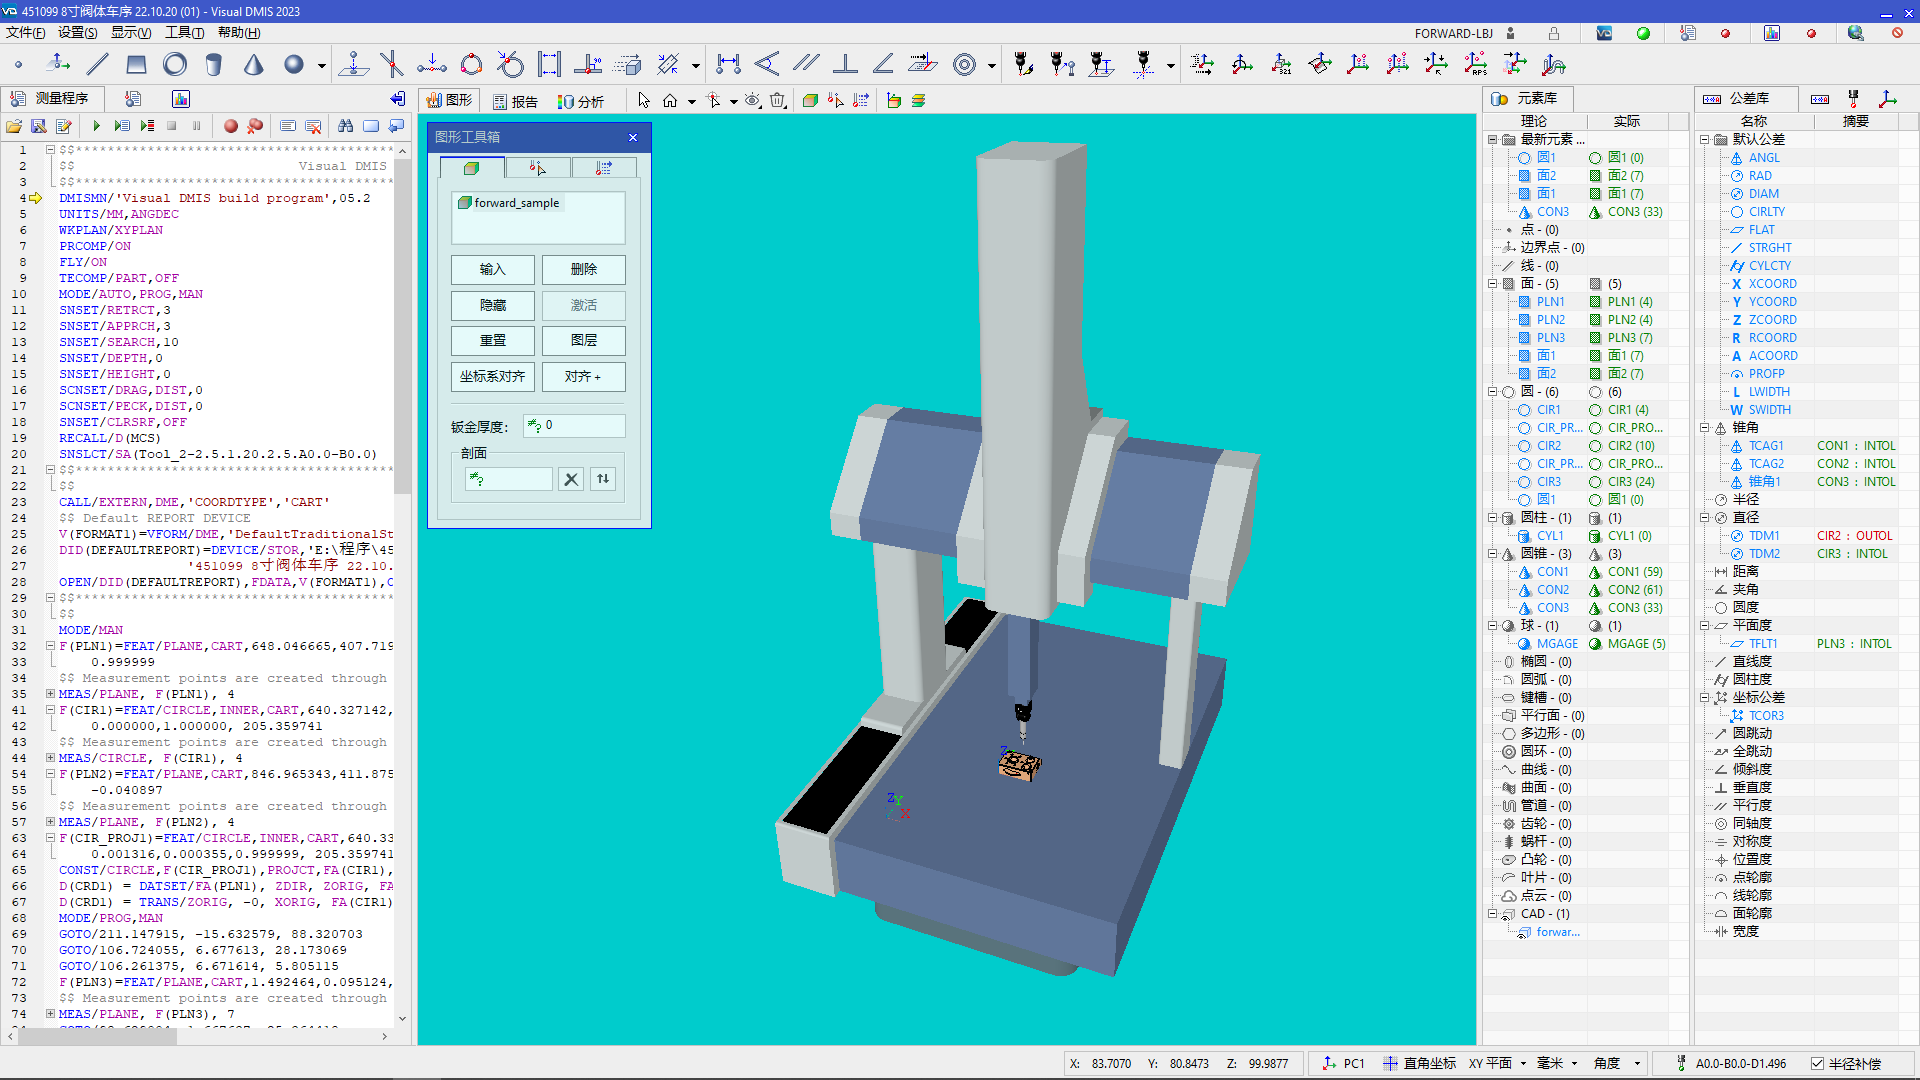
Task: Select the 测量程序 tab
Action: click(x=51, y=98)
